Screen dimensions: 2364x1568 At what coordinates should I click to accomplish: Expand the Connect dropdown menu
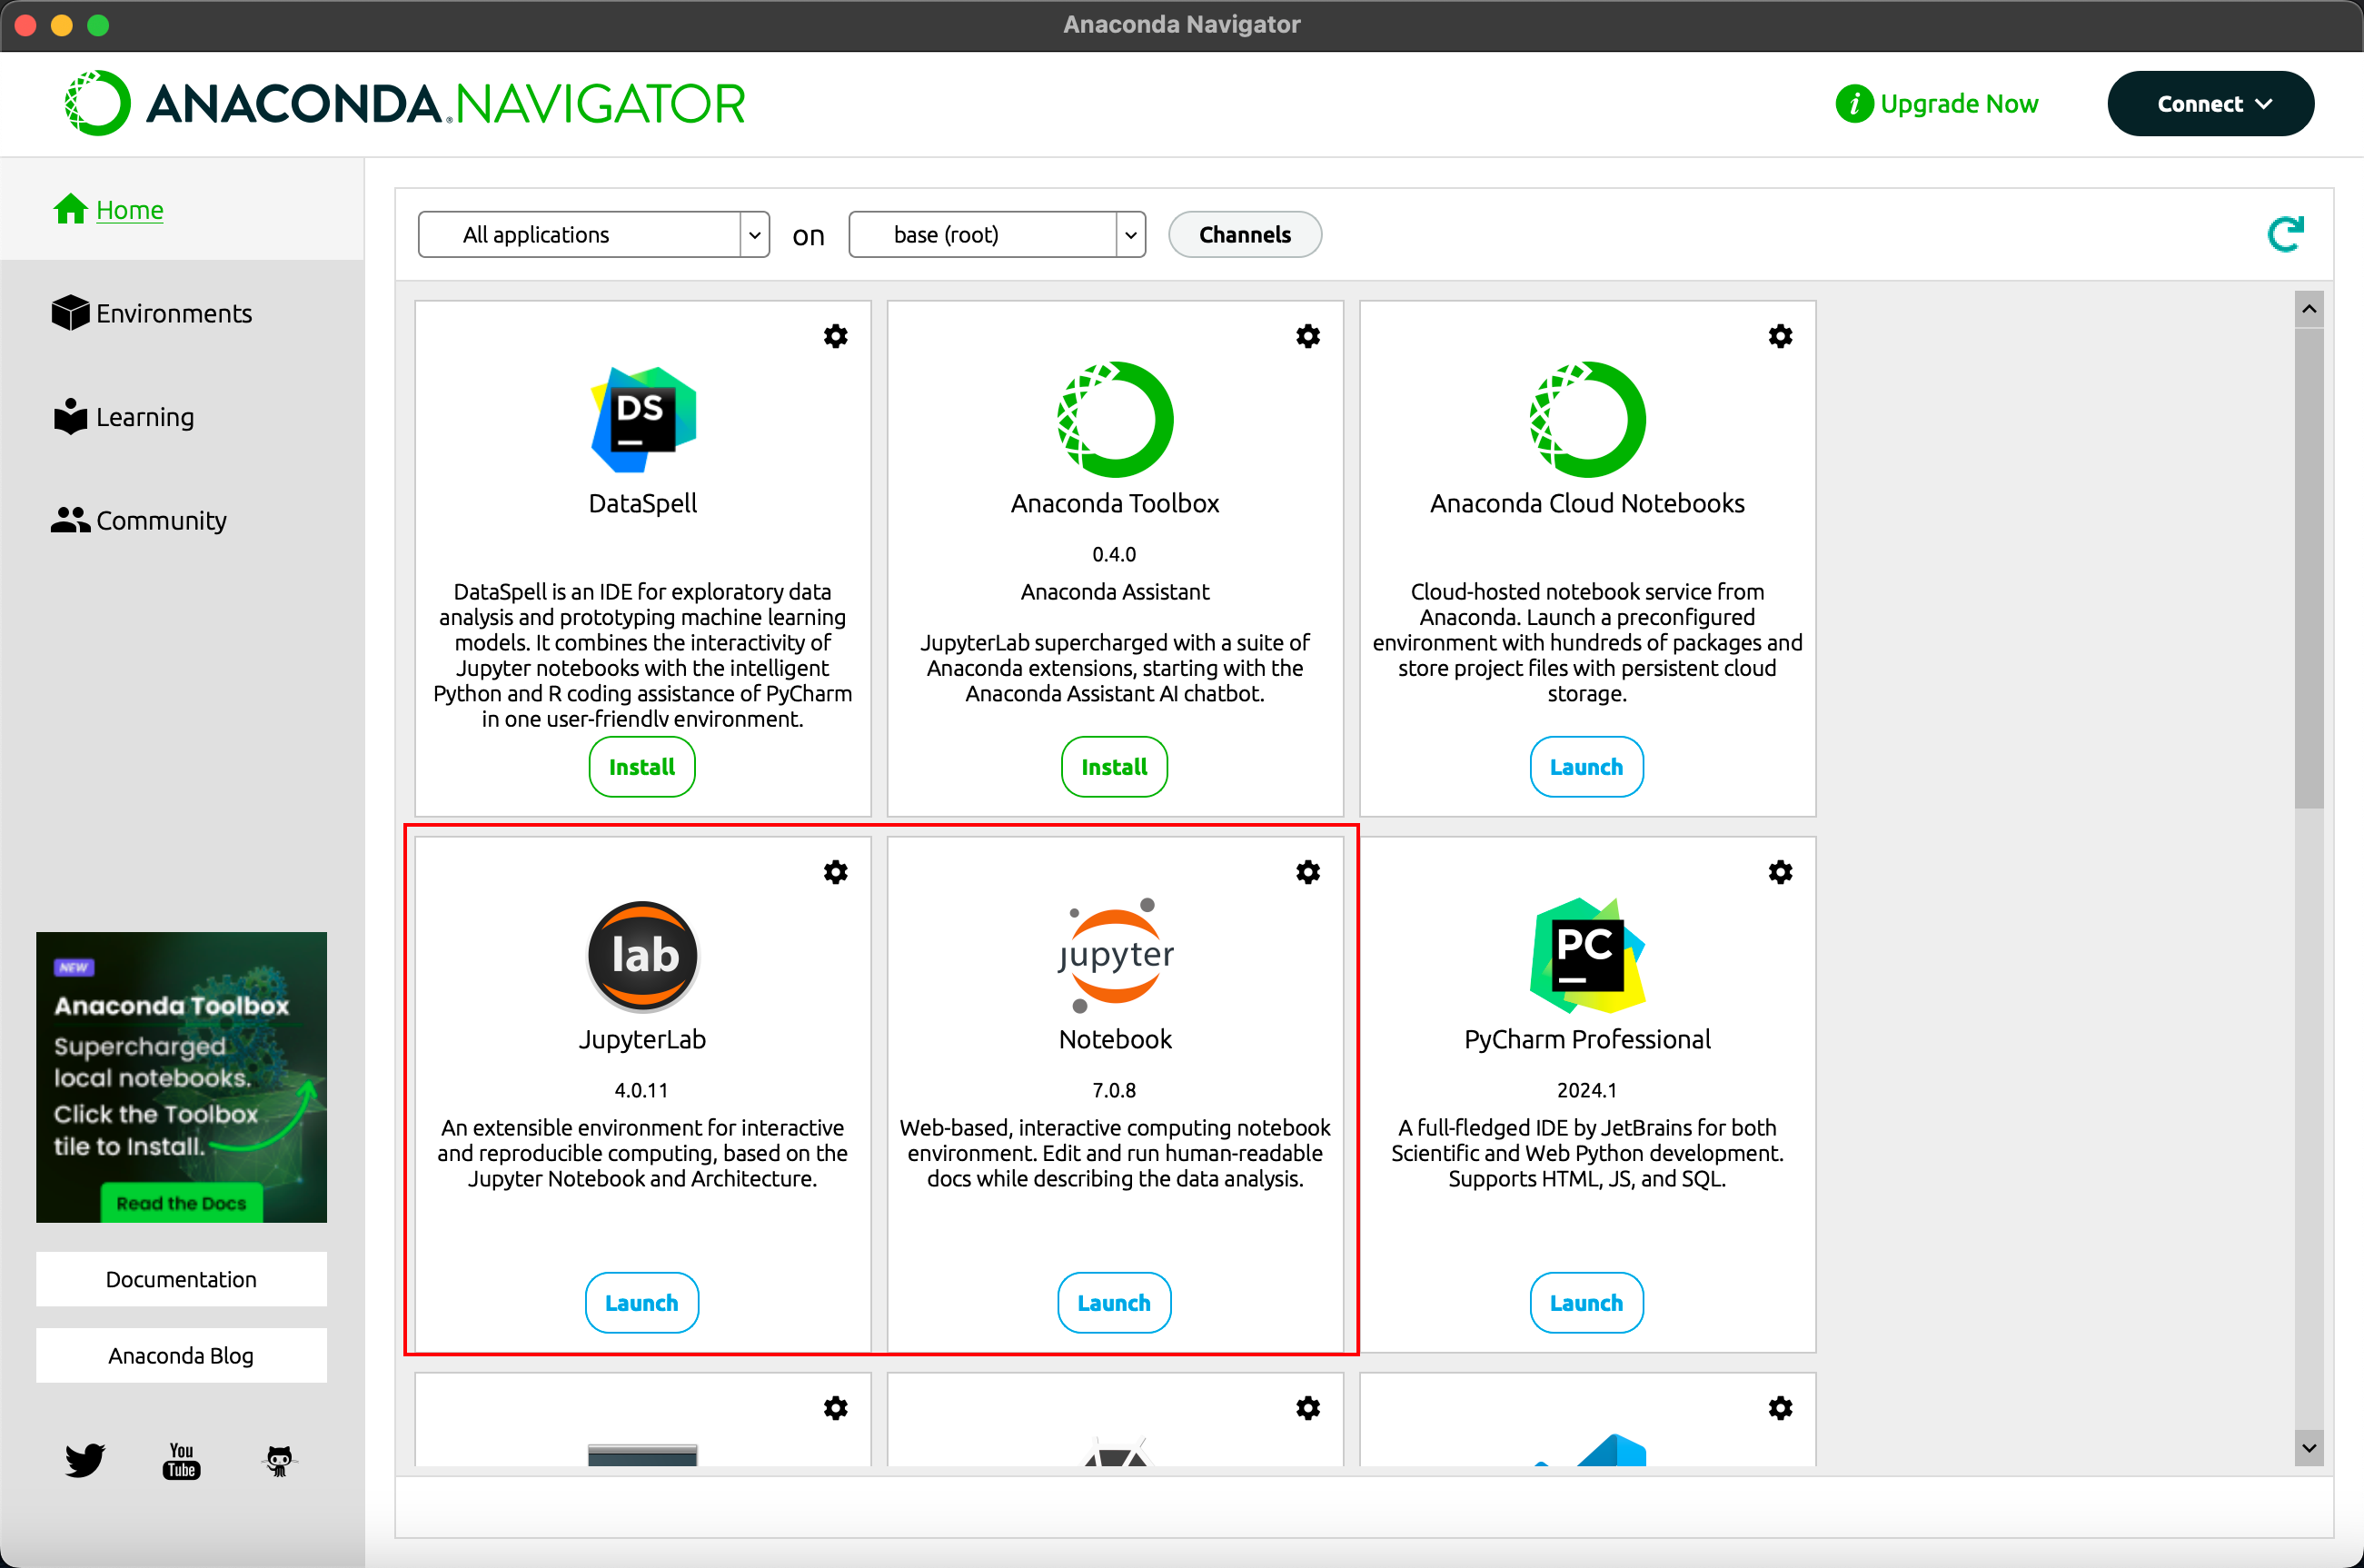click(x=2210, y=104)
